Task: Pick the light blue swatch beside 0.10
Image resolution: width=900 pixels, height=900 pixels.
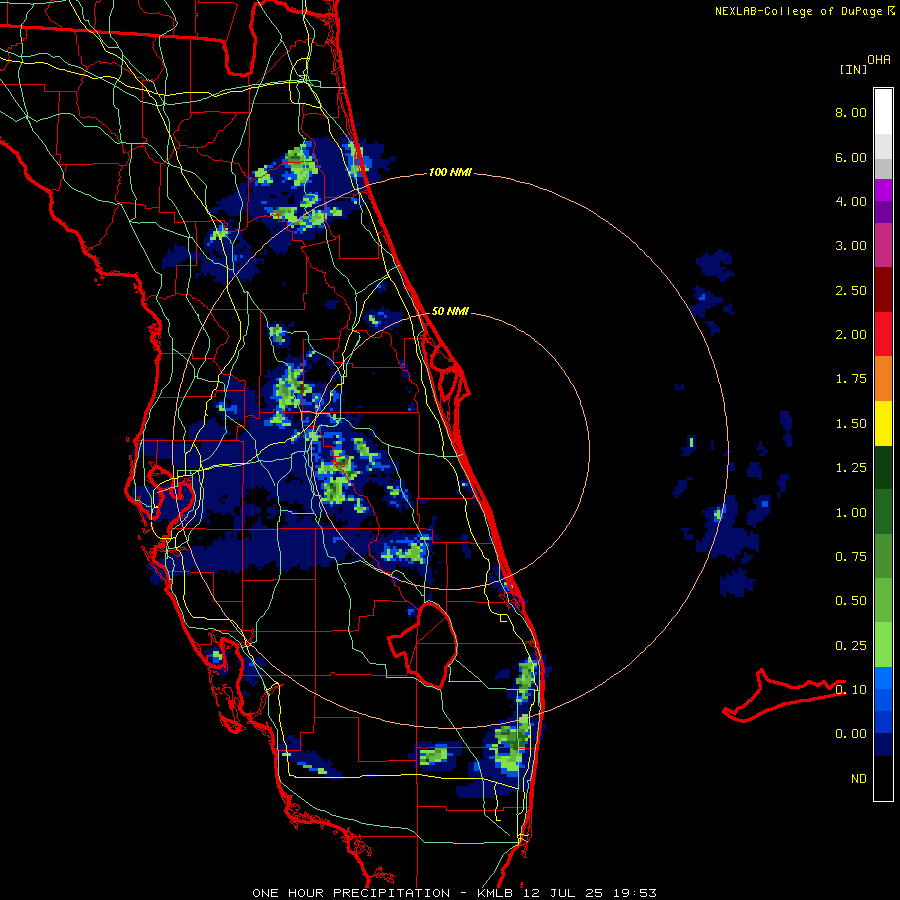Action: coord(883,678)
